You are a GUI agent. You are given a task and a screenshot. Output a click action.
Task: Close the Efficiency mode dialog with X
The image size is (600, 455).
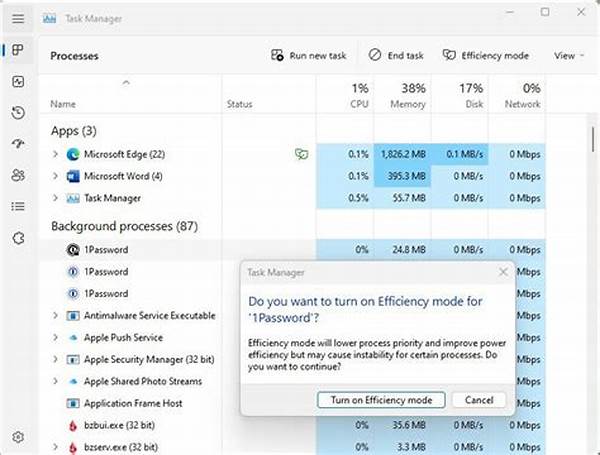503,272
